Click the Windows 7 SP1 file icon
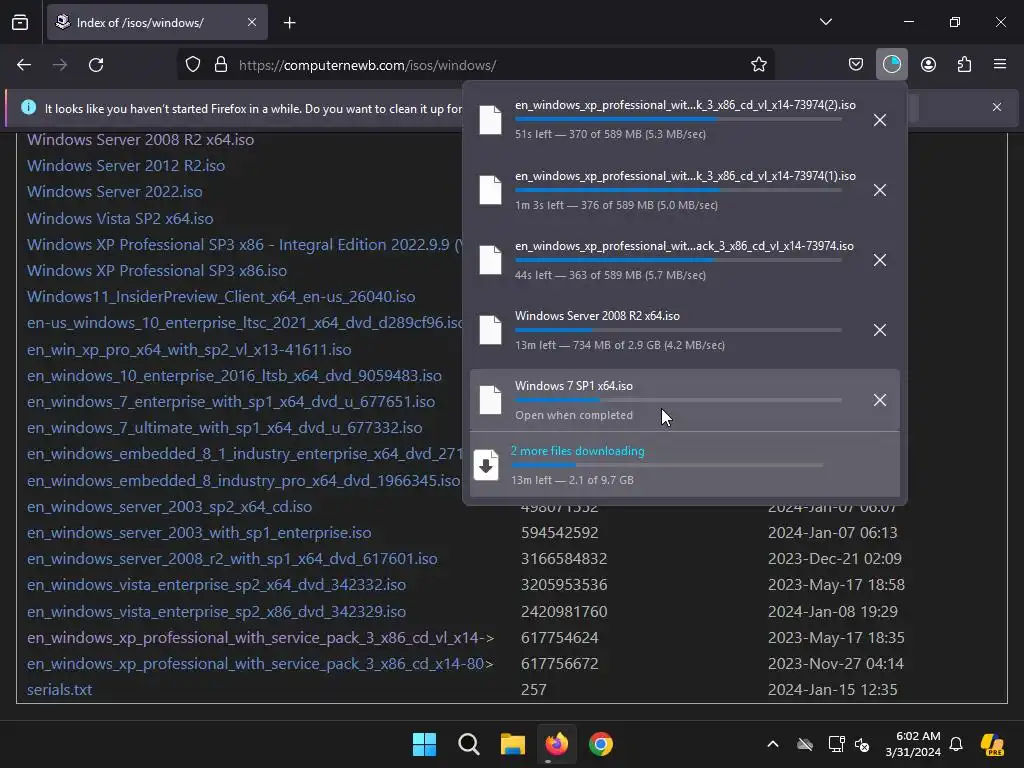Screen dimensions: 1024x768 [x=490, y=400]
